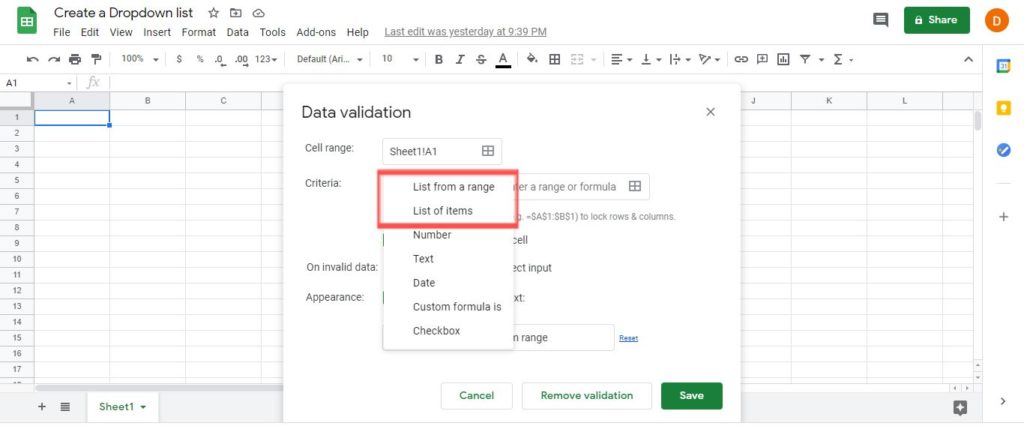This screenshot has width=1024, height=426.
Task: Open text rotation dropdown
Action: pyautogui.click(x=709, y=59)
